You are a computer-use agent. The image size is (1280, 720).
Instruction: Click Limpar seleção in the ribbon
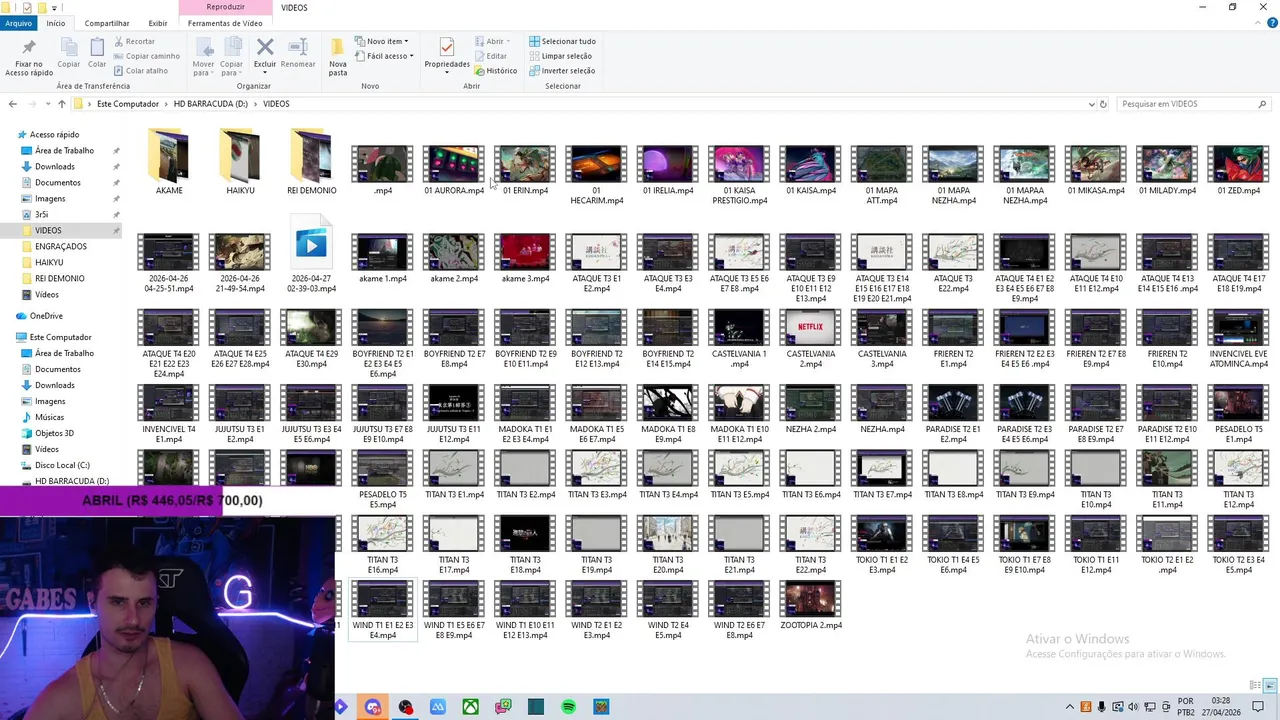560,56
